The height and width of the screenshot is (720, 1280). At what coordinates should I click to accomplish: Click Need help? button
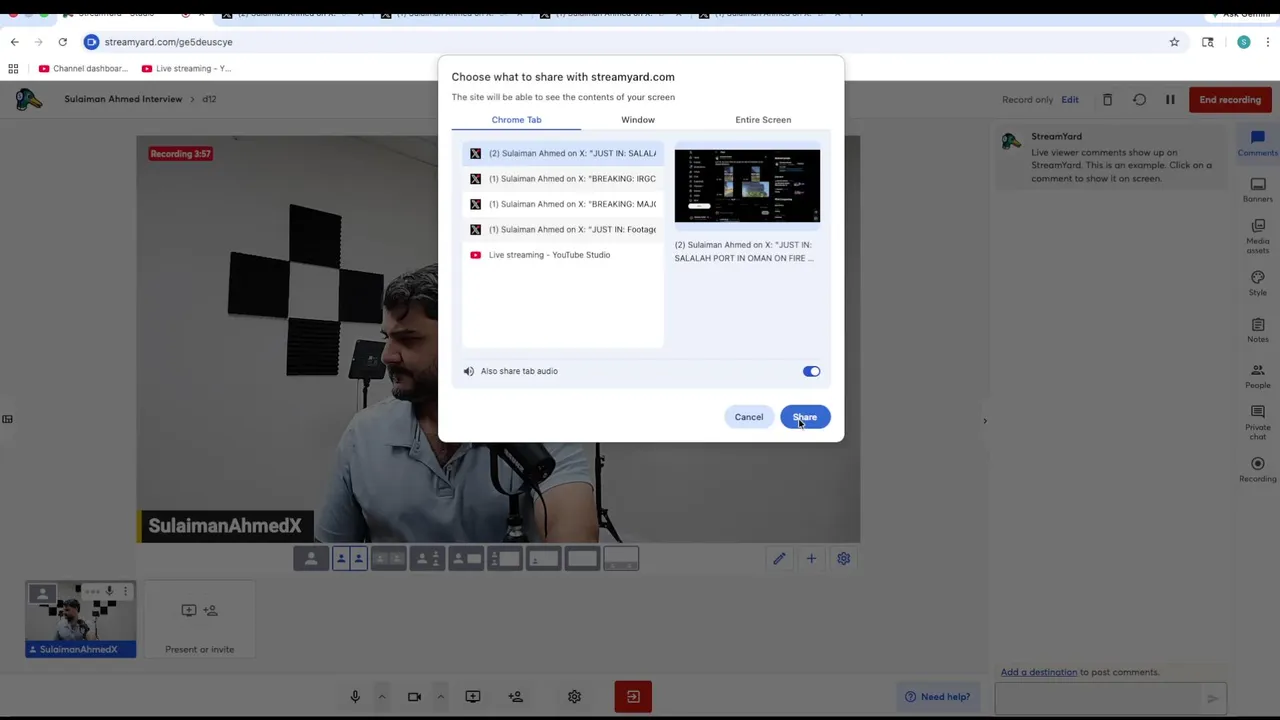(x=937, y=697)
